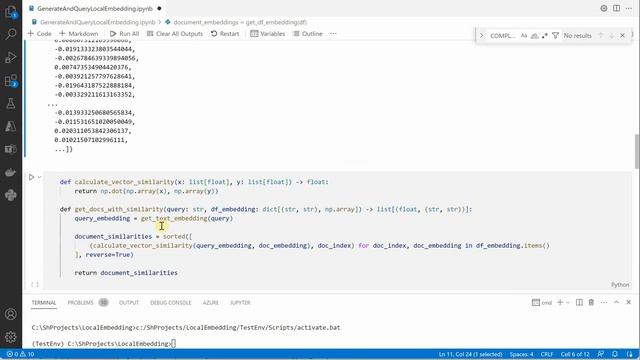Split the terminal panel
640x360 pixels.
coord(579,302)
